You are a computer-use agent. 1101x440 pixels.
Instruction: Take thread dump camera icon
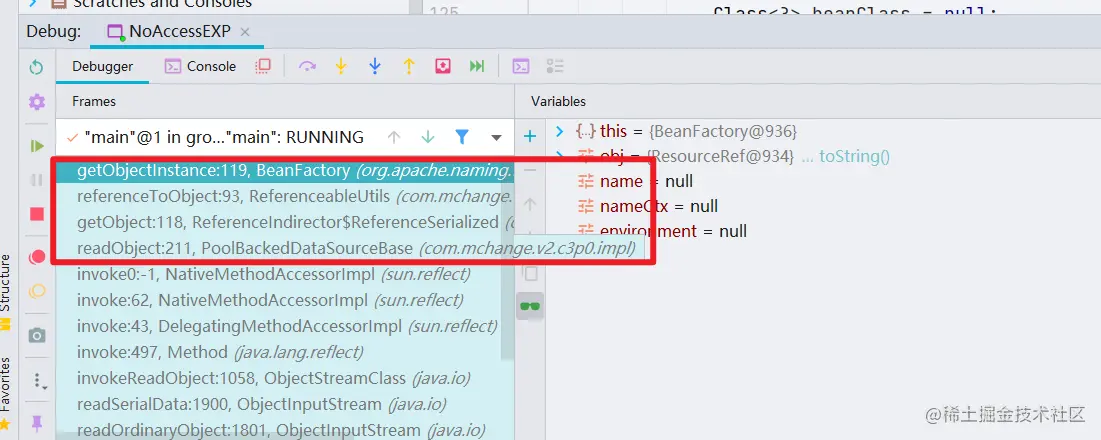pos(37,335)
